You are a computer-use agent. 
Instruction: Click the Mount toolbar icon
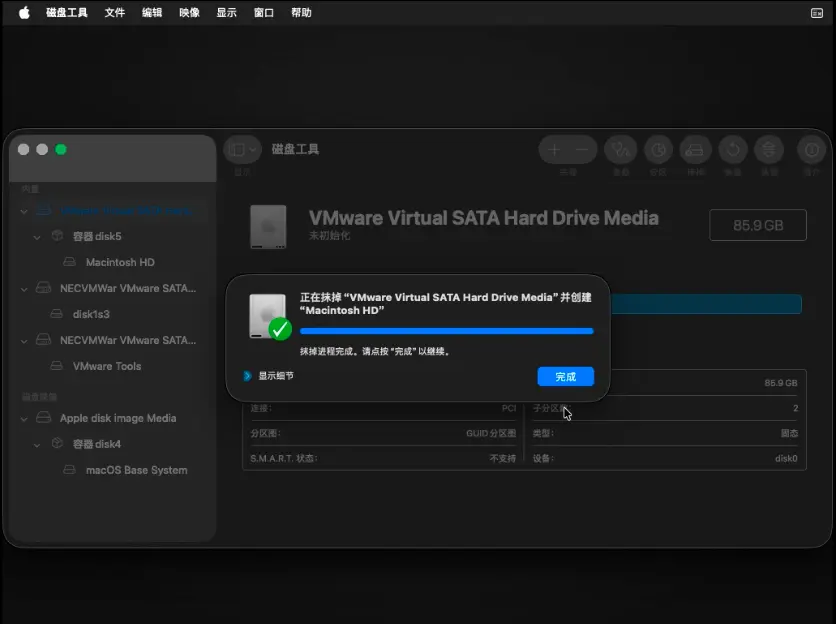coord(769,150)
